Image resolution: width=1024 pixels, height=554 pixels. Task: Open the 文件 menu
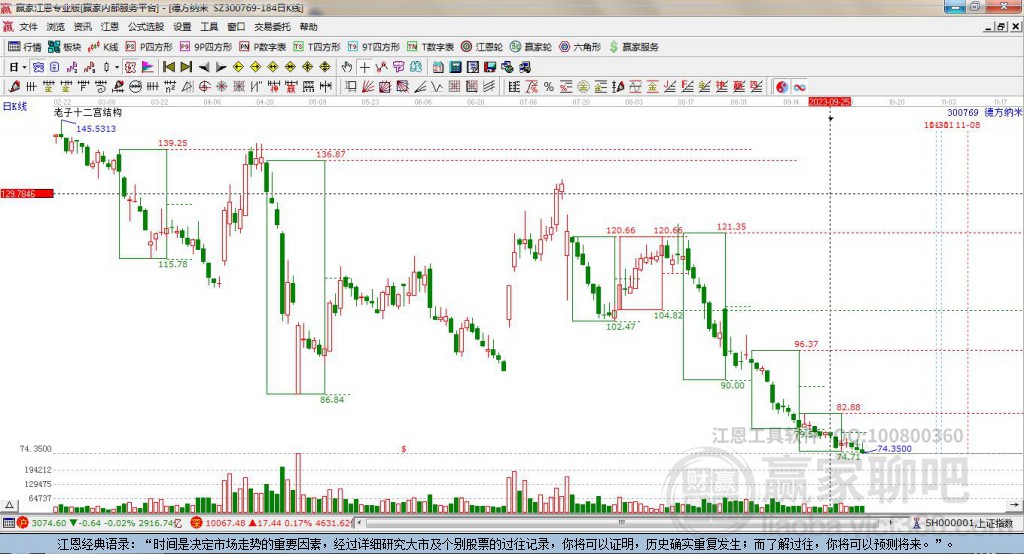[27, 27]
